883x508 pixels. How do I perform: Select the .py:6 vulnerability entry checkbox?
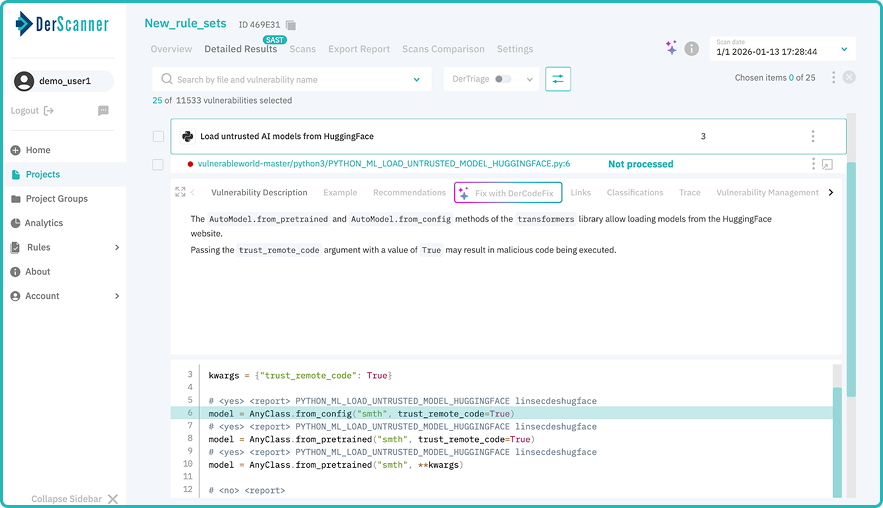click(158, 164)
